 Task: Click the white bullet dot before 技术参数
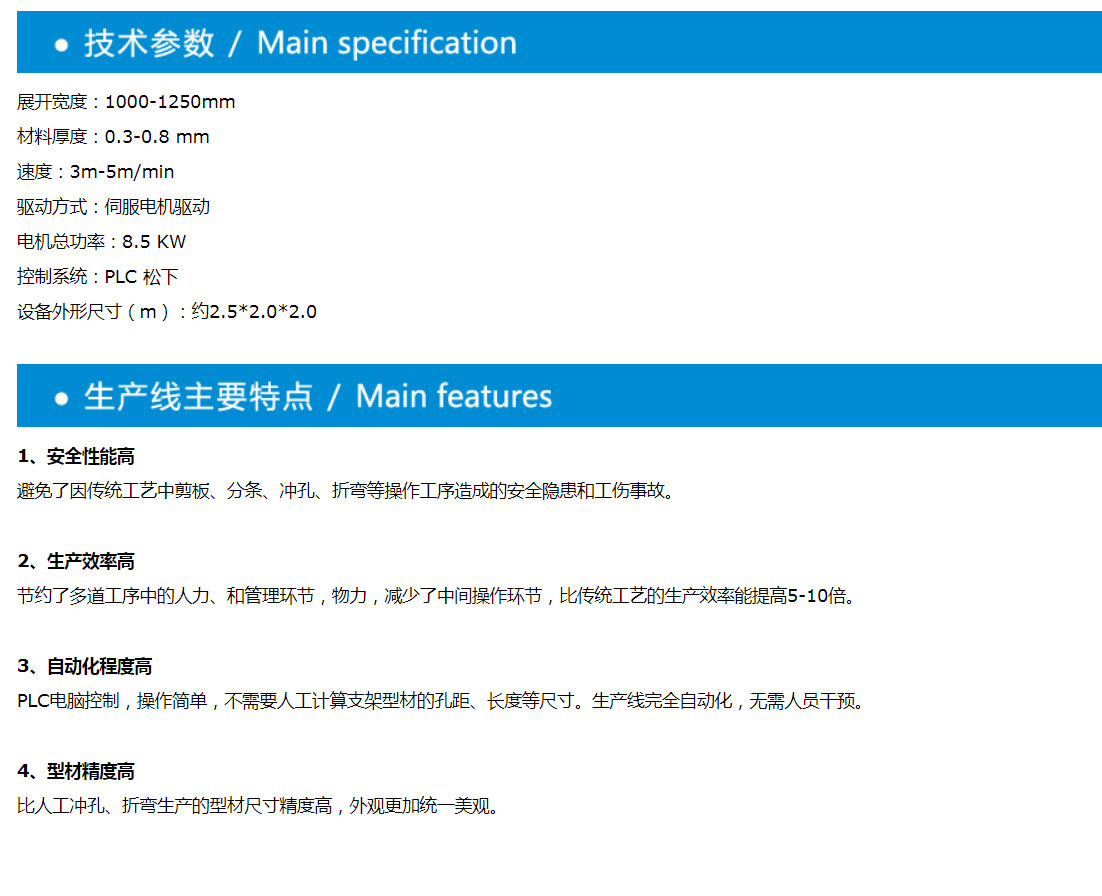62,45
